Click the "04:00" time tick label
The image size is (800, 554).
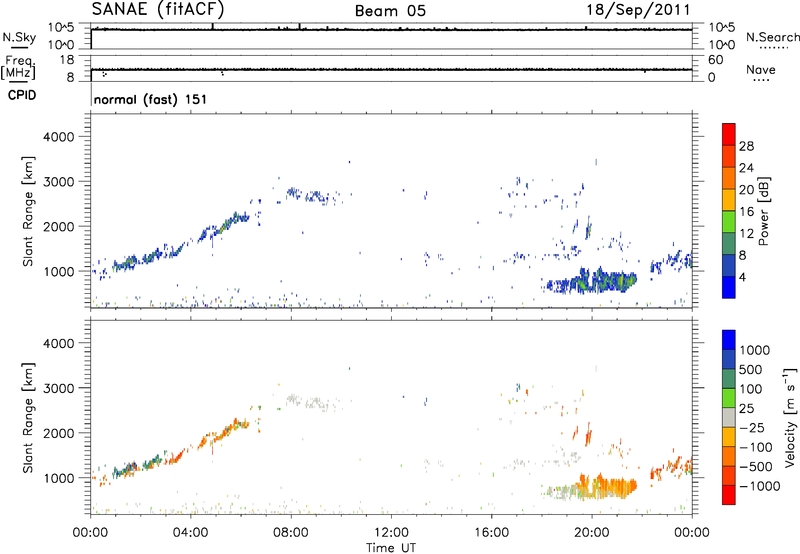pos(191,533)
